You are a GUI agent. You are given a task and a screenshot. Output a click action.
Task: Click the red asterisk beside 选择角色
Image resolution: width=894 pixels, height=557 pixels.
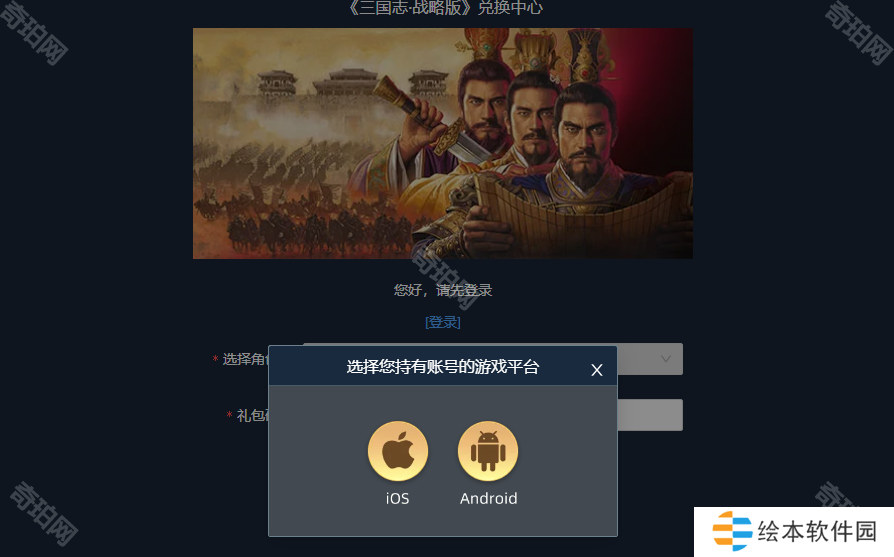pos(215,359)
